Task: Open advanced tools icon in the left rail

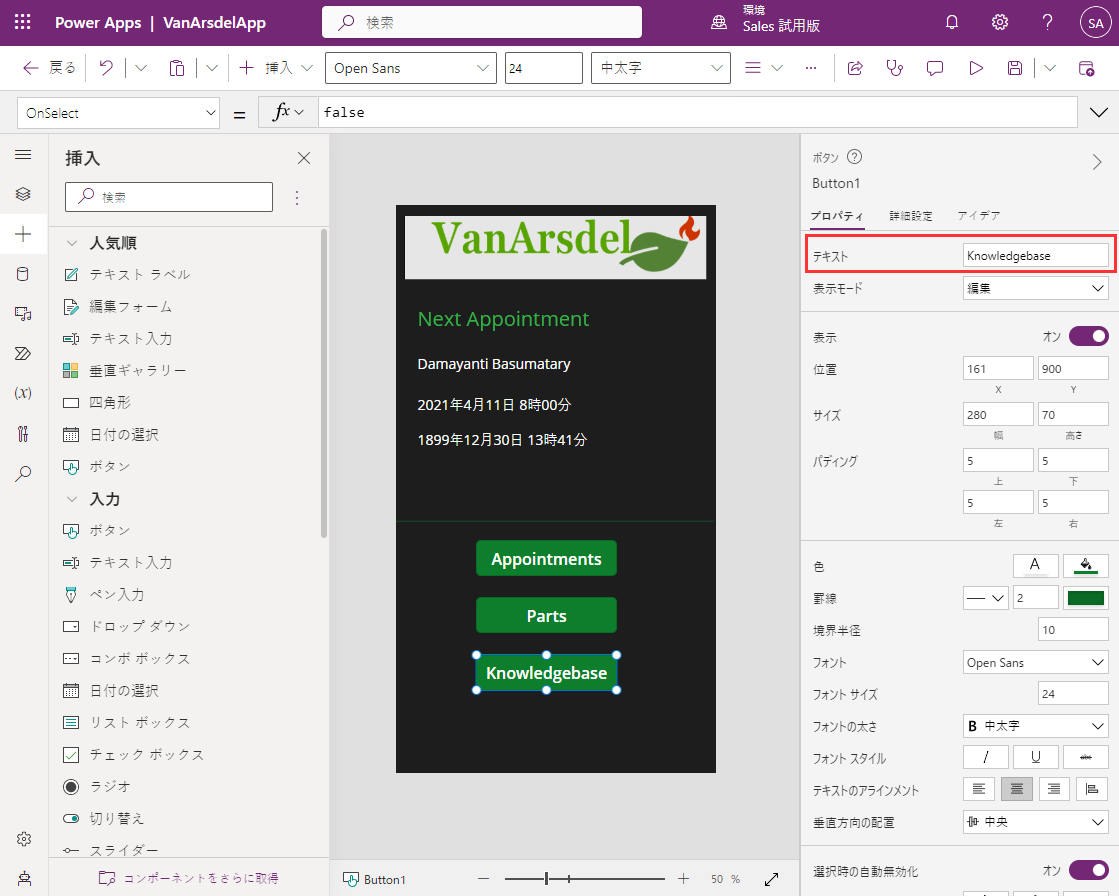Action: point(23,433)
